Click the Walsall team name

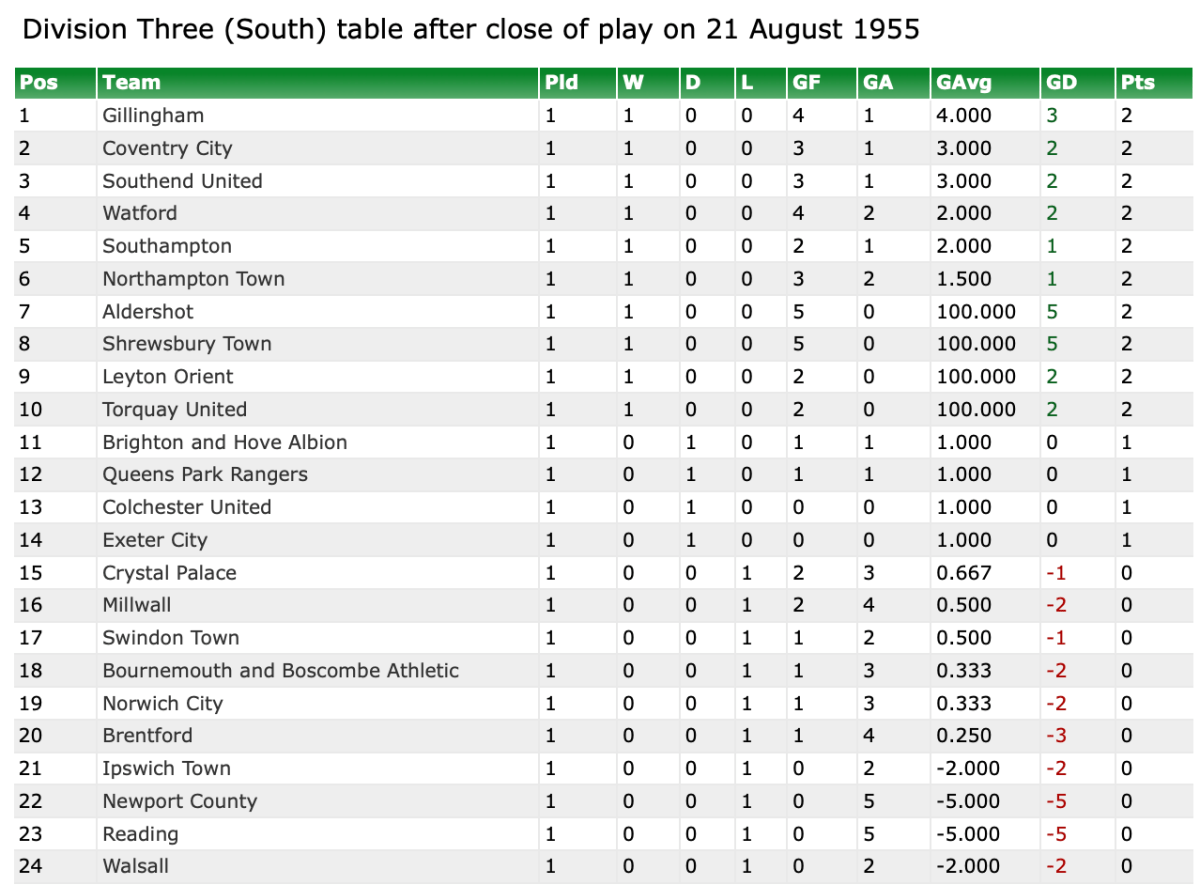[136, 867]
